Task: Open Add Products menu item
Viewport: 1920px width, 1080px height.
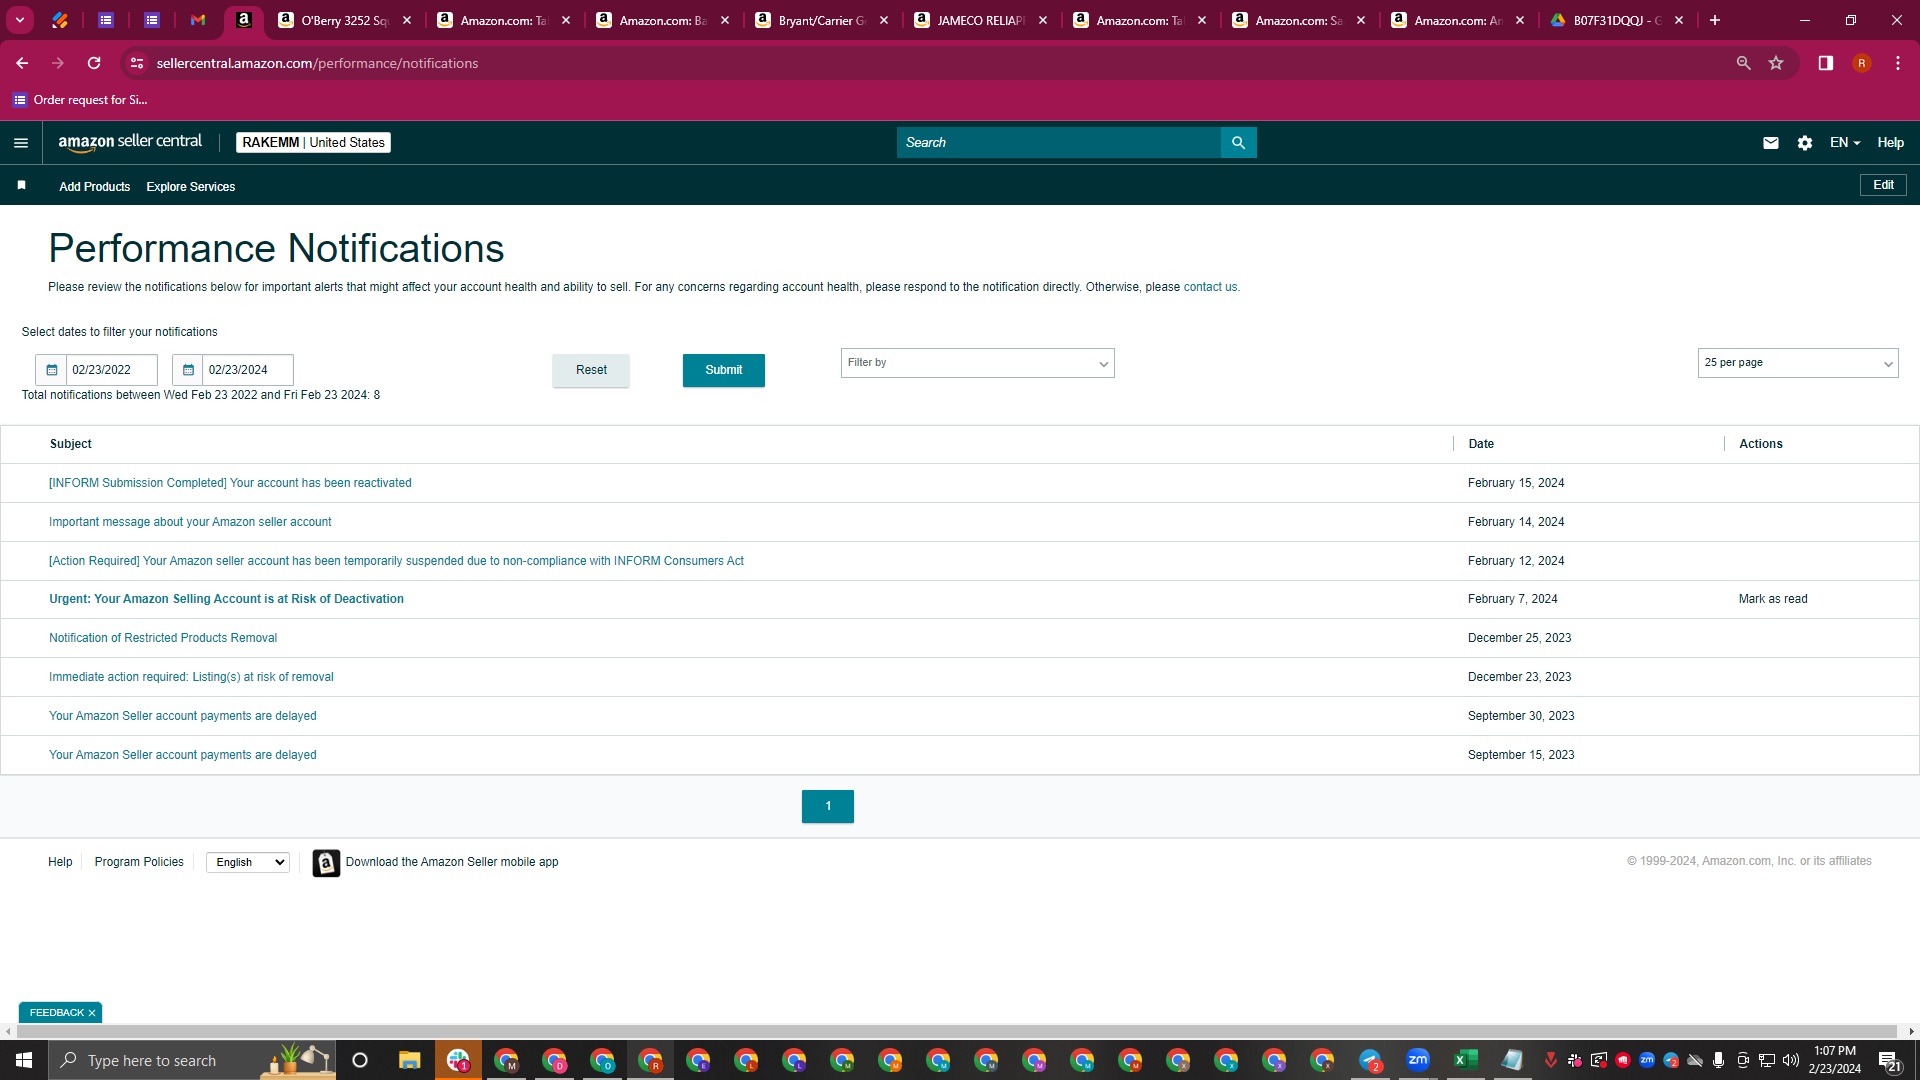Action: pos(95,187)
